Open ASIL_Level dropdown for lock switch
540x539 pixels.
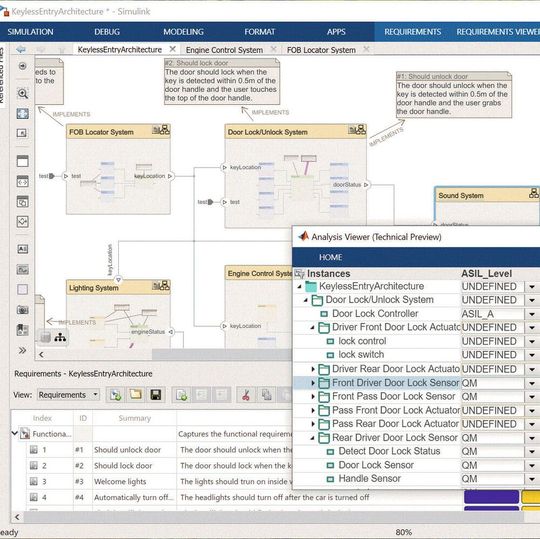pos(532,355)
